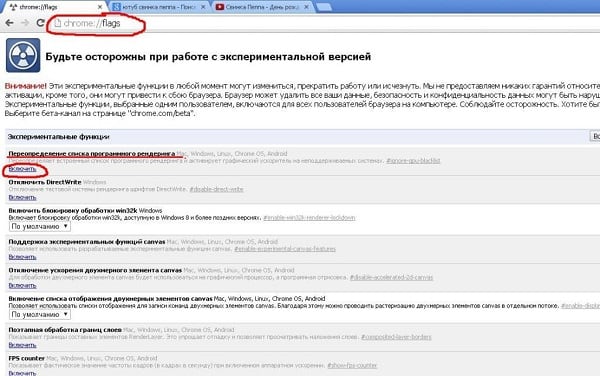Click the title Отключение ускорения двухмерного элемента canvas

pos(95,270)
